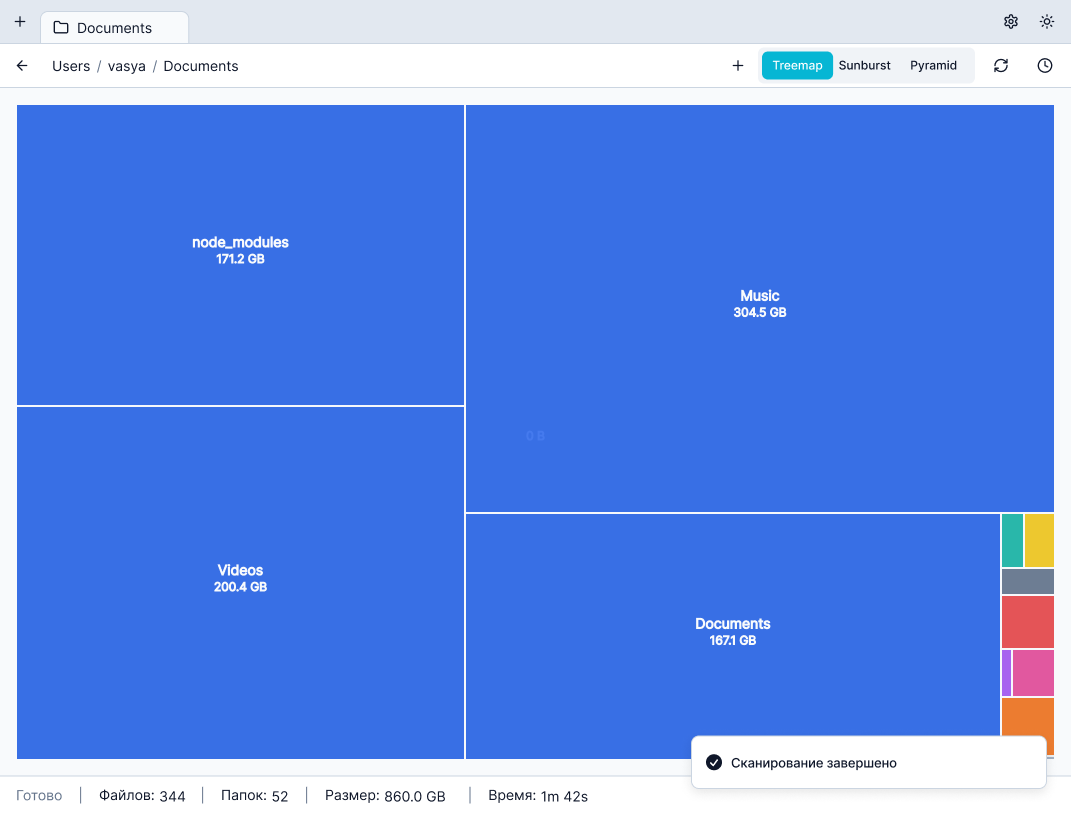Switch to Treemap view
The height and width of the screenshot is (813, 1071).
point(797,66)
